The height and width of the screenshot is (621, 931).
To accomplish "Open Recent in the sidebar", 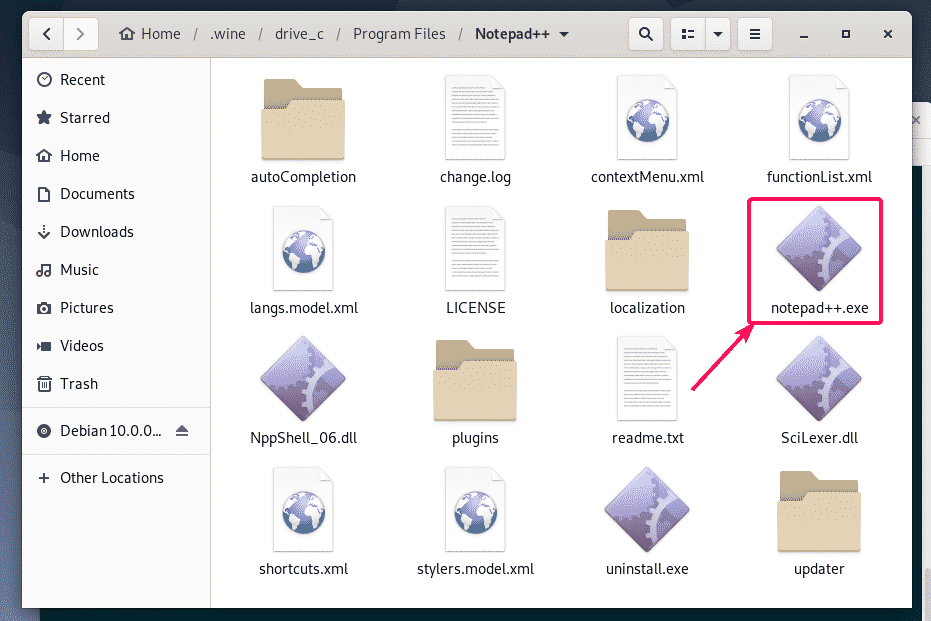I will click(116, 80).
